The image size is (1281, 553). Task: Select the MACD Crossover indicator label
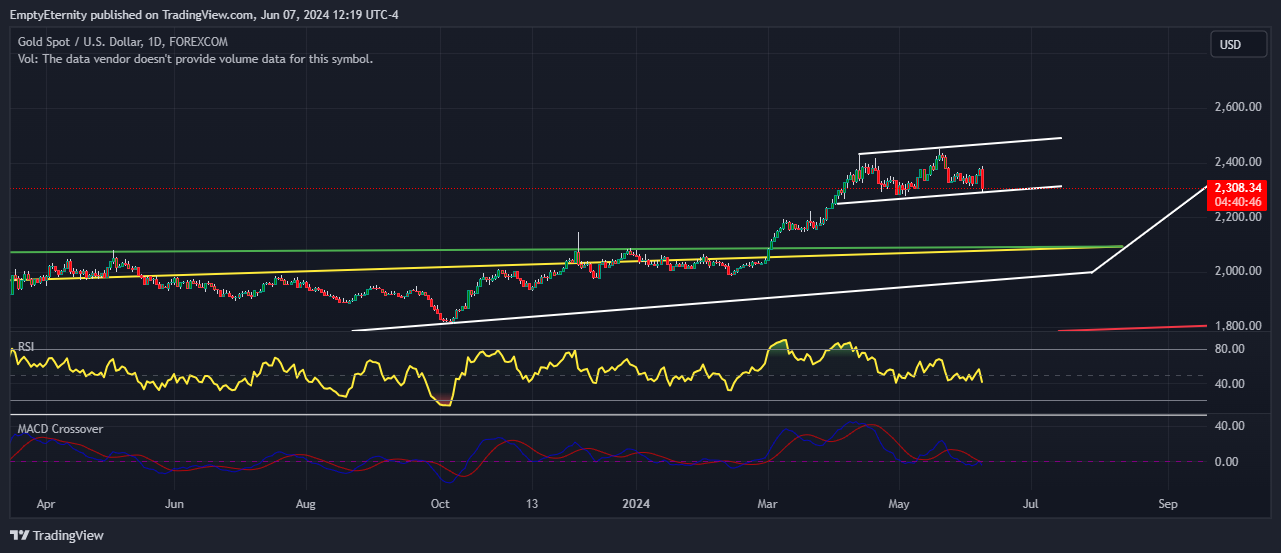[x=60, y=429]
